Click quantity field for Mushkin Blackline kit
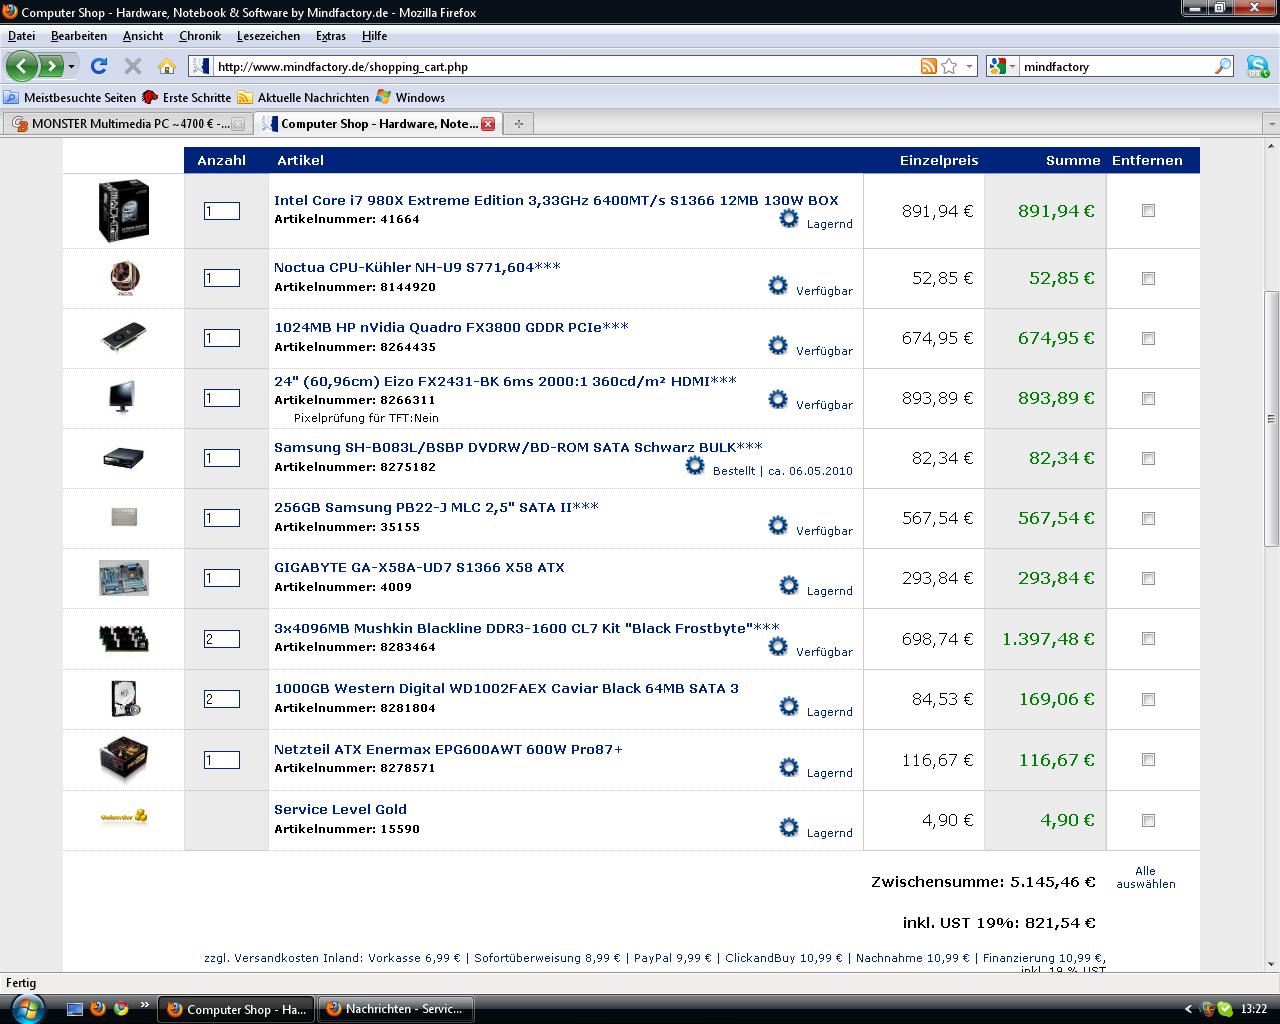Image resolution: width=1280 pixels, height=1024 pixels. [x=222, y=639]
